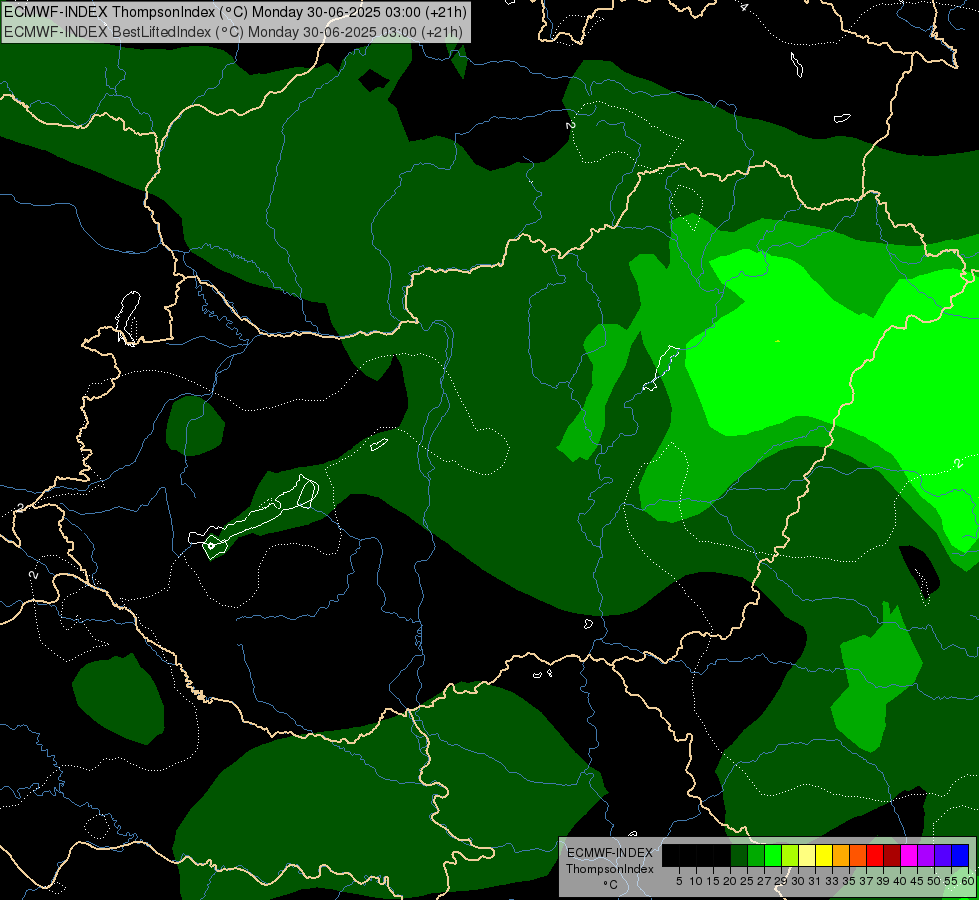Click the legend tick label 10

point(696,881)
